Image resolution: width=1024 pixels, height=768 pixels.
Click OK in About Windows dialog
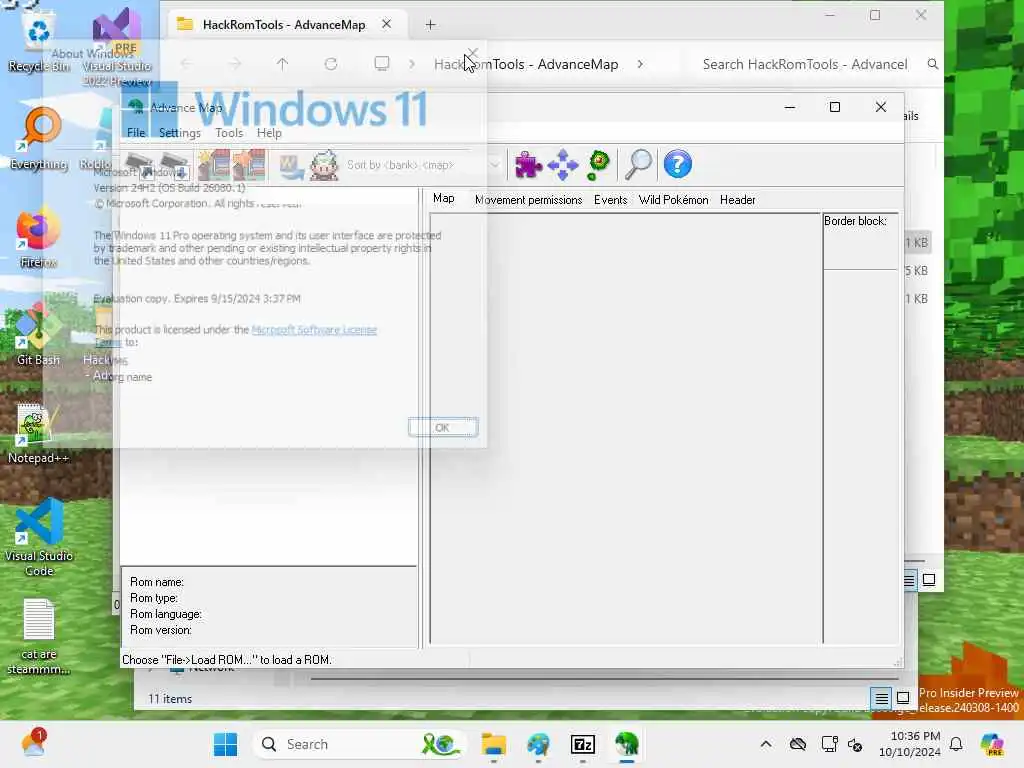tap(443, 428)
